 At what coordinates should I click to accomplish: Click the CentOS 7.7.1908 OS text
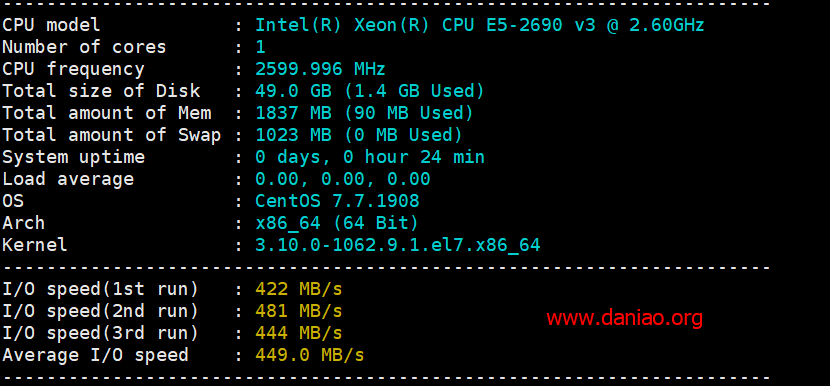click(337, 201)
